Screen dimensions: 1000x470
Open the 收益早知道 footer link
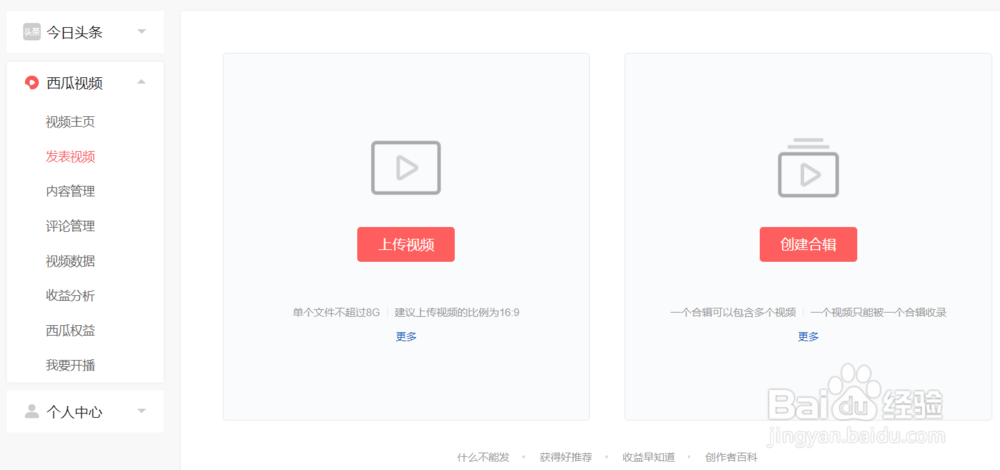click(x=649, y=457)
